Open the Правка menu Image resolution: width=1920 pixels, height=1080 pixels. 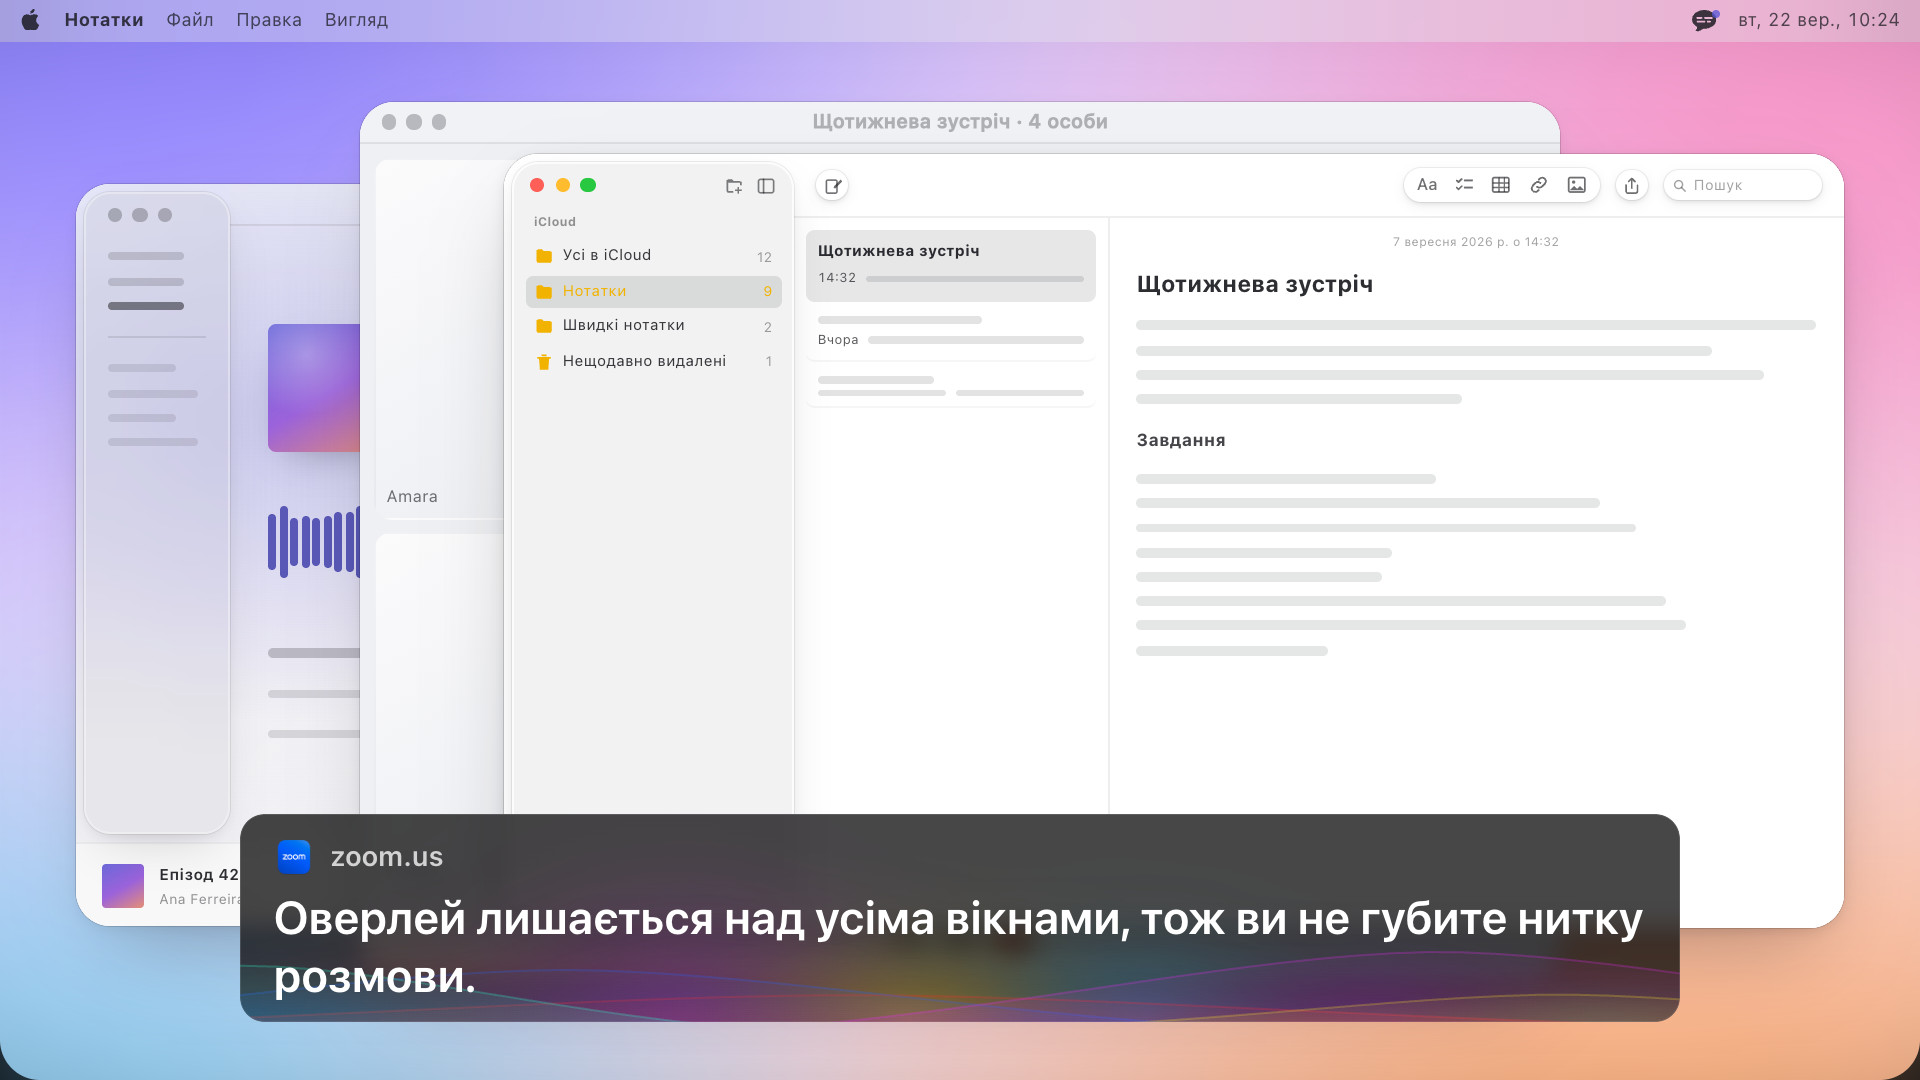pos(269,20)
